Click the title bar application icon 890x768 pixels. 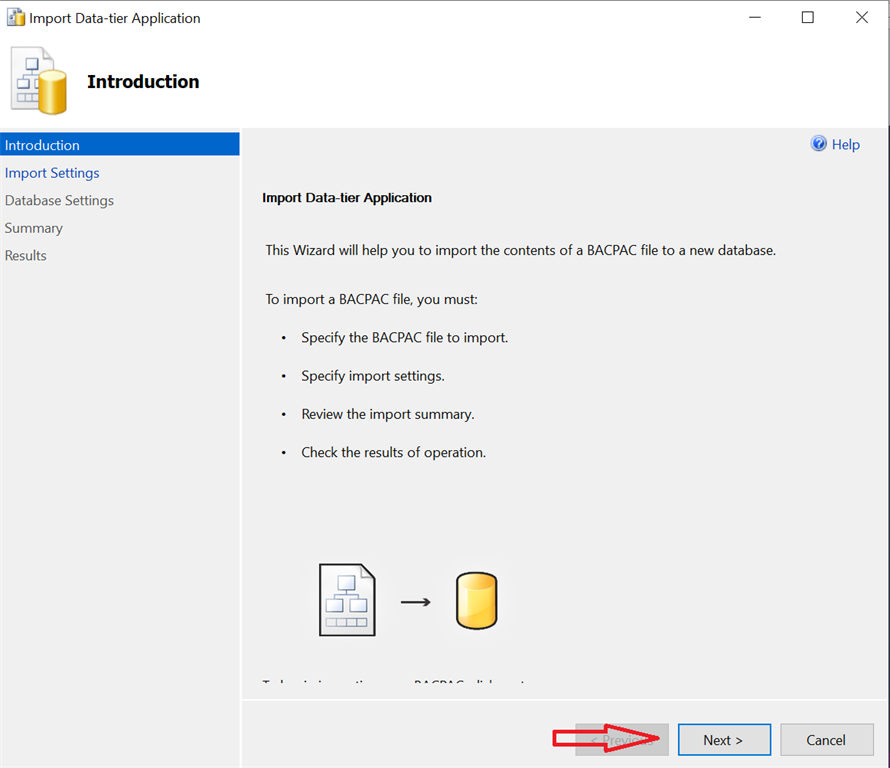coord(15,18)
